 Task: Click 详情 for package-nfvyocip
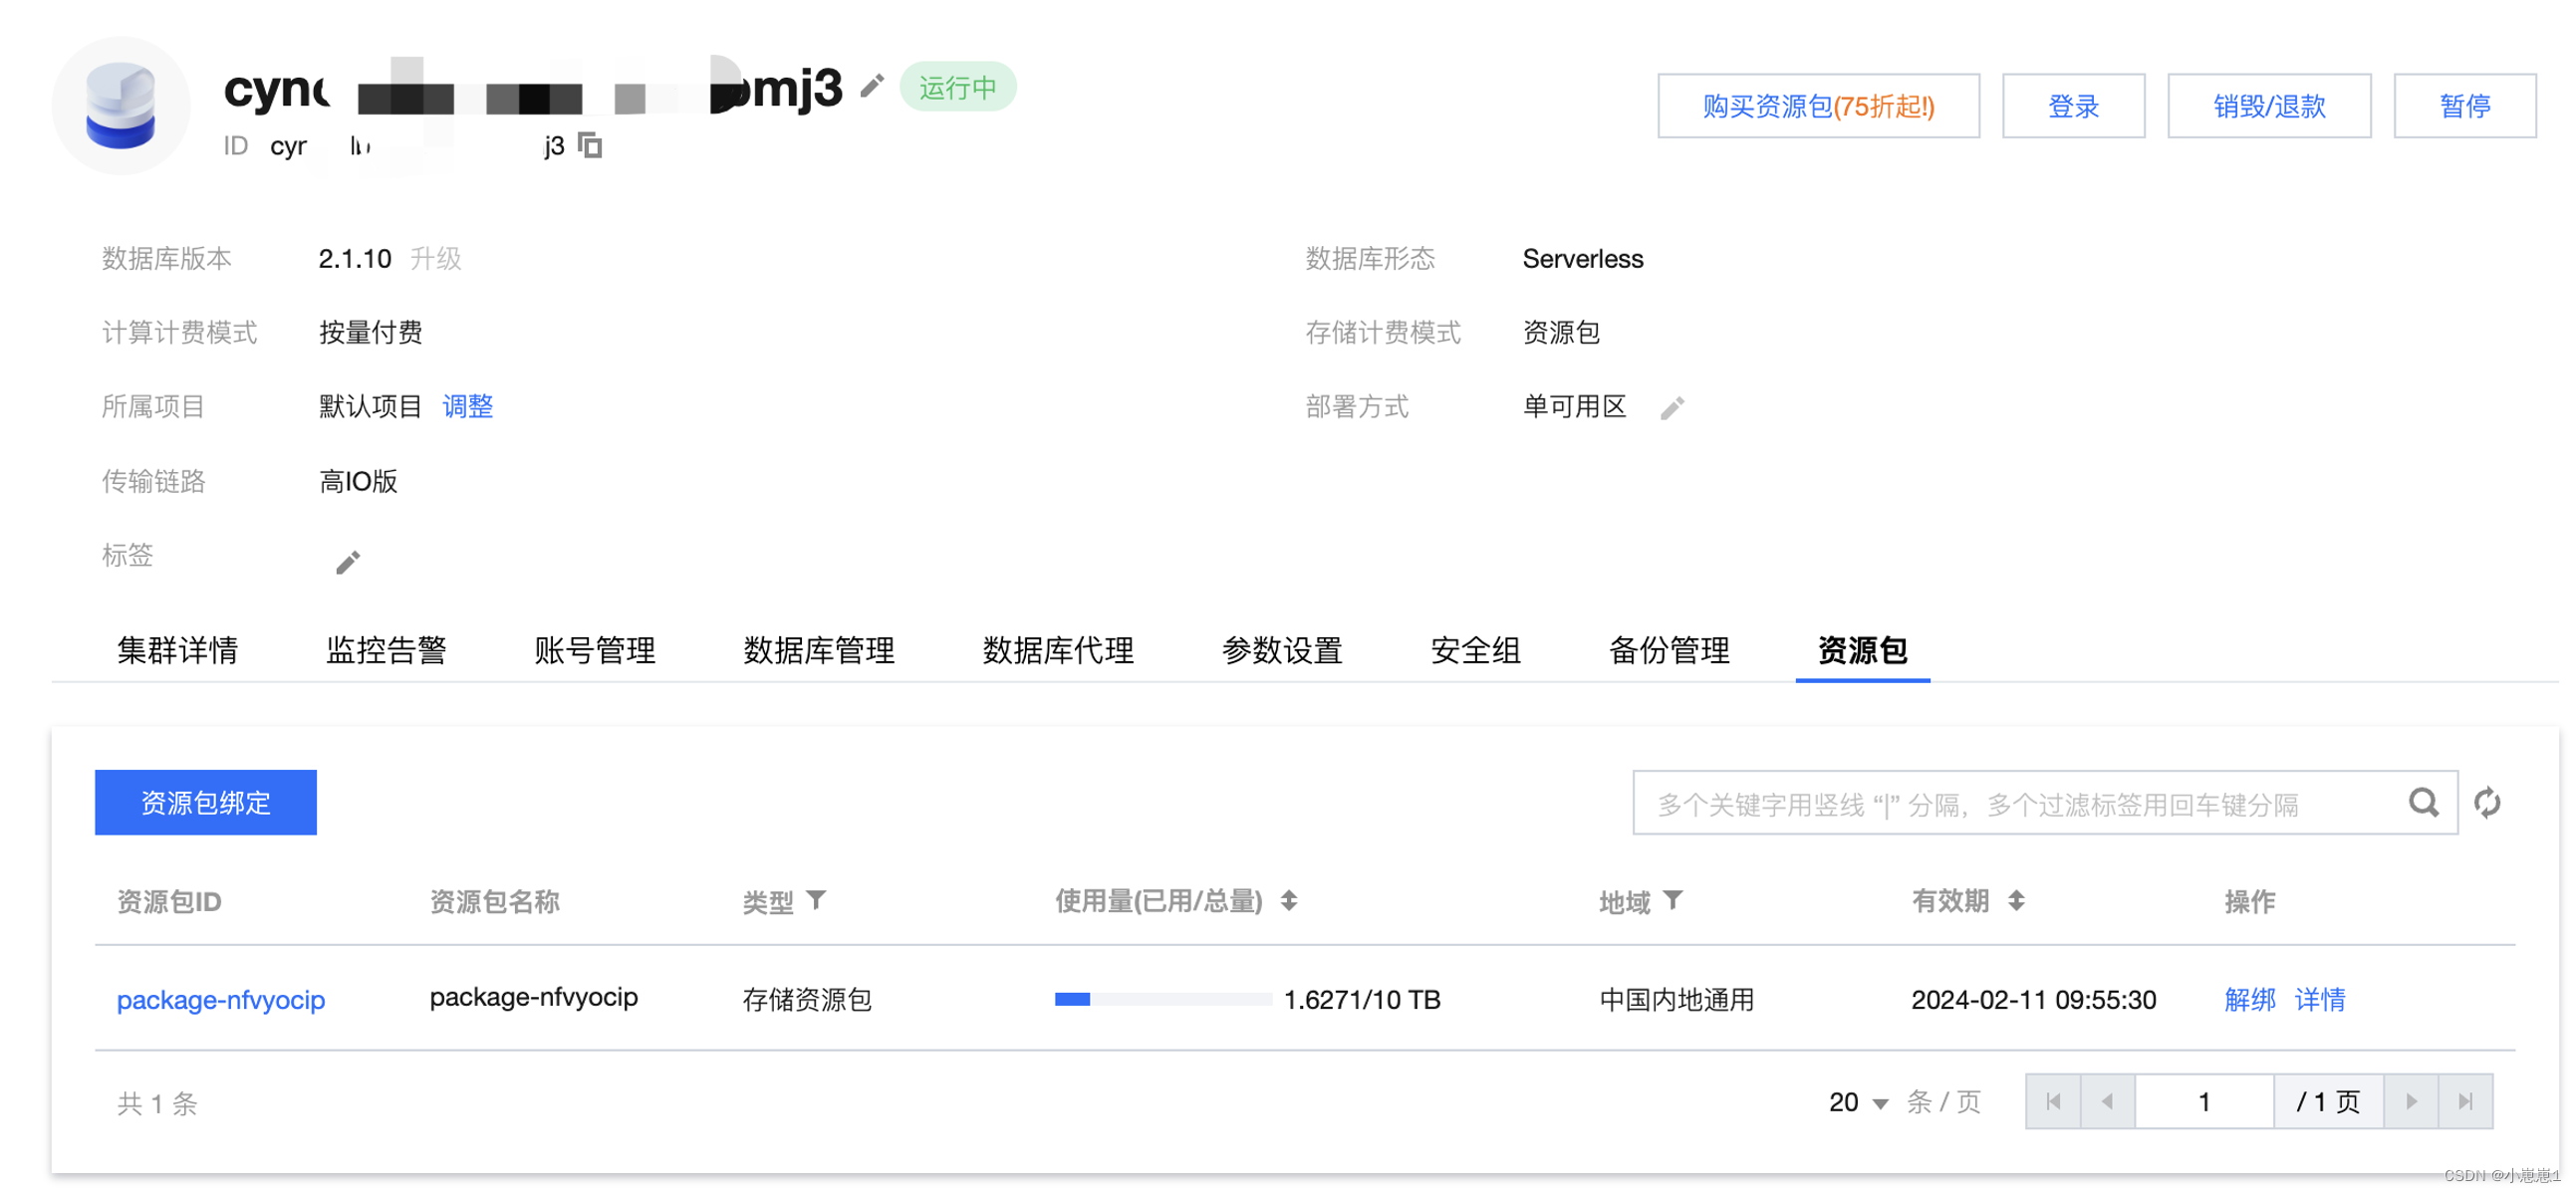tap(2319, 998)
